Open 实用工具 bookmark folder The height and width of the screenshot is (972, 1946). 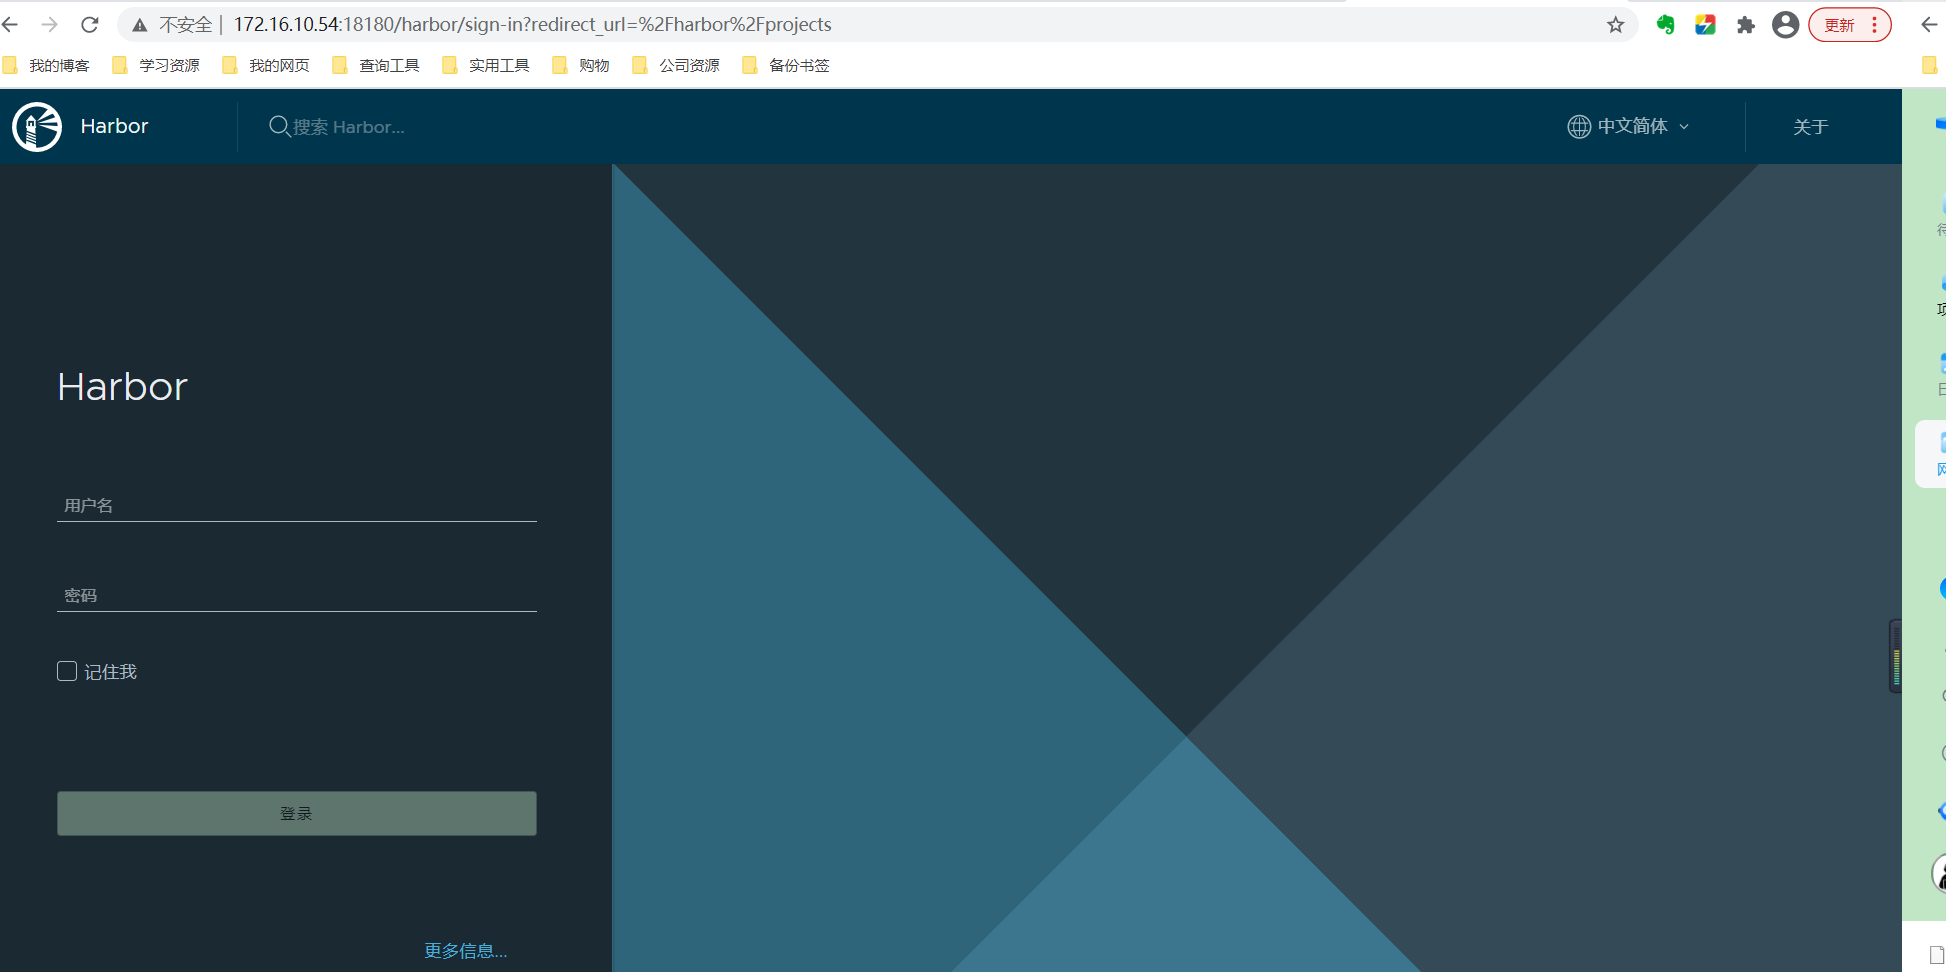[486, 65]
